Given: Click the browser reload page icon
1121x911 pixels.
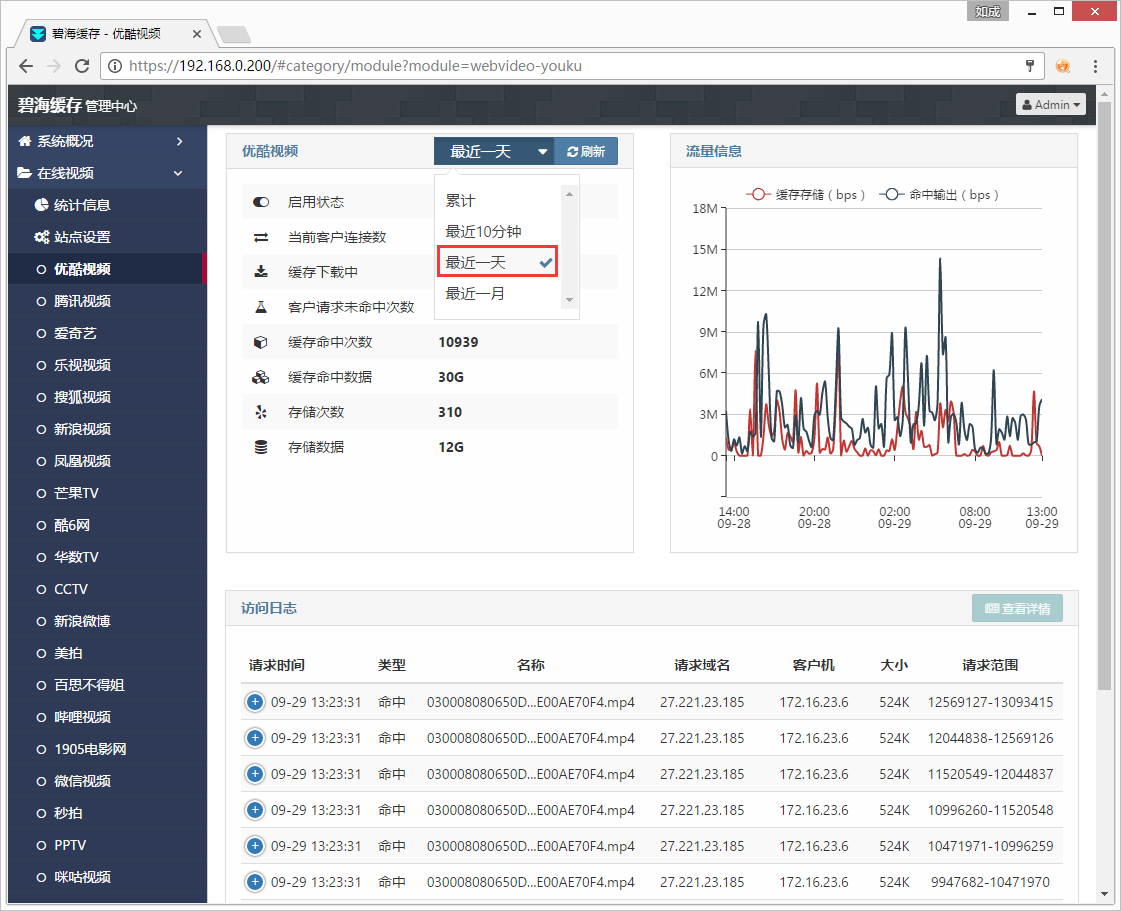Looking at the screenshot, I should point(82,66).
